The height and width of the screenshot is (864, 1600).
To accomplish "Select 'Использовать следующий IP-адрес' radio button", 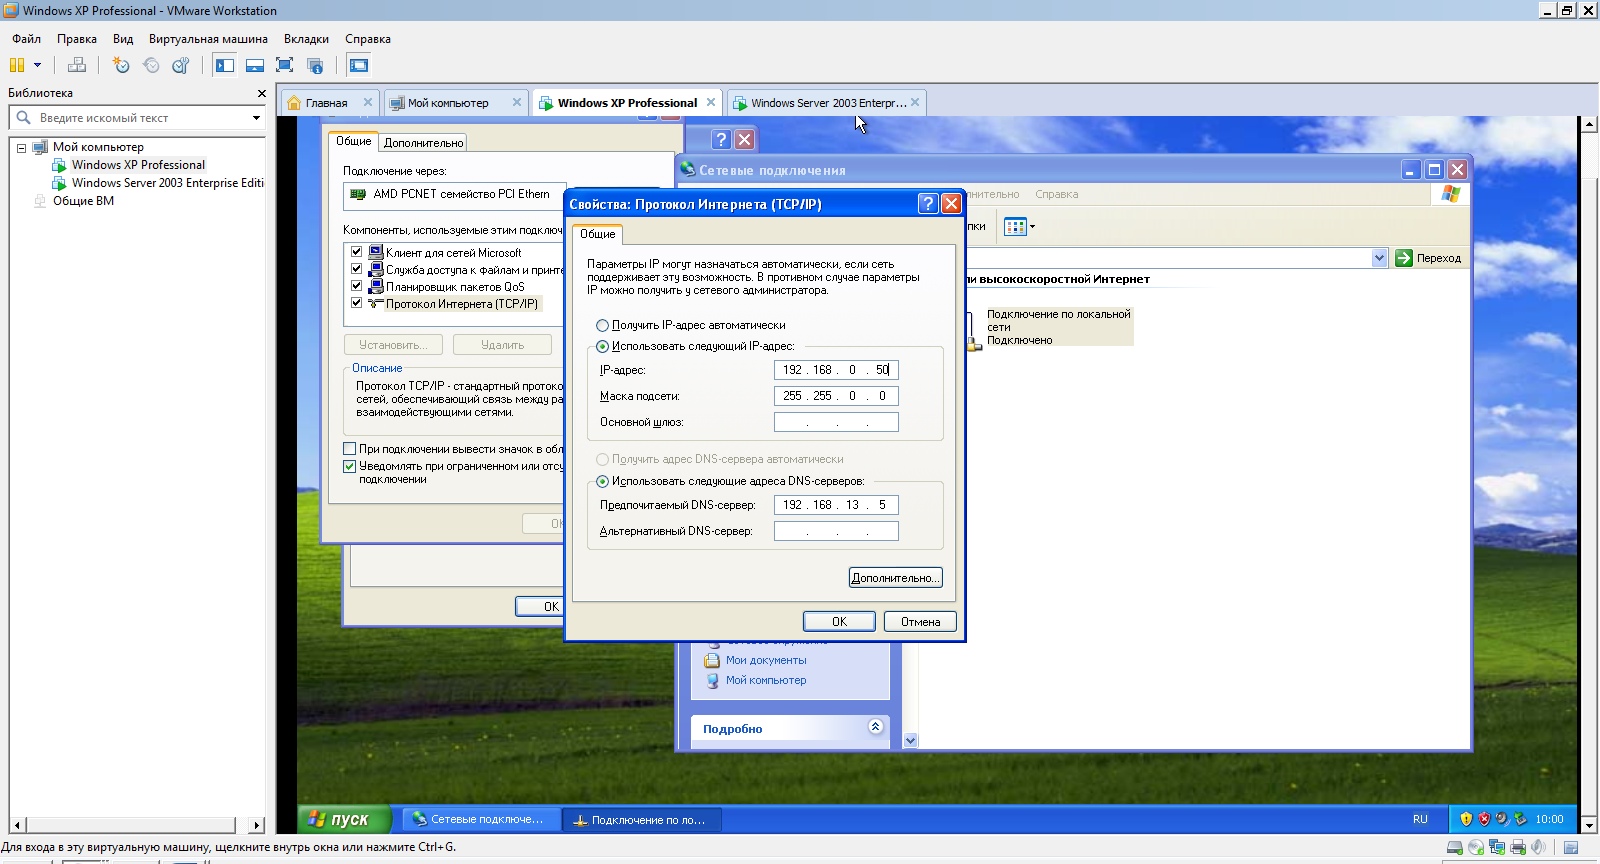I will pyautogui.click(x=602, y=346).
